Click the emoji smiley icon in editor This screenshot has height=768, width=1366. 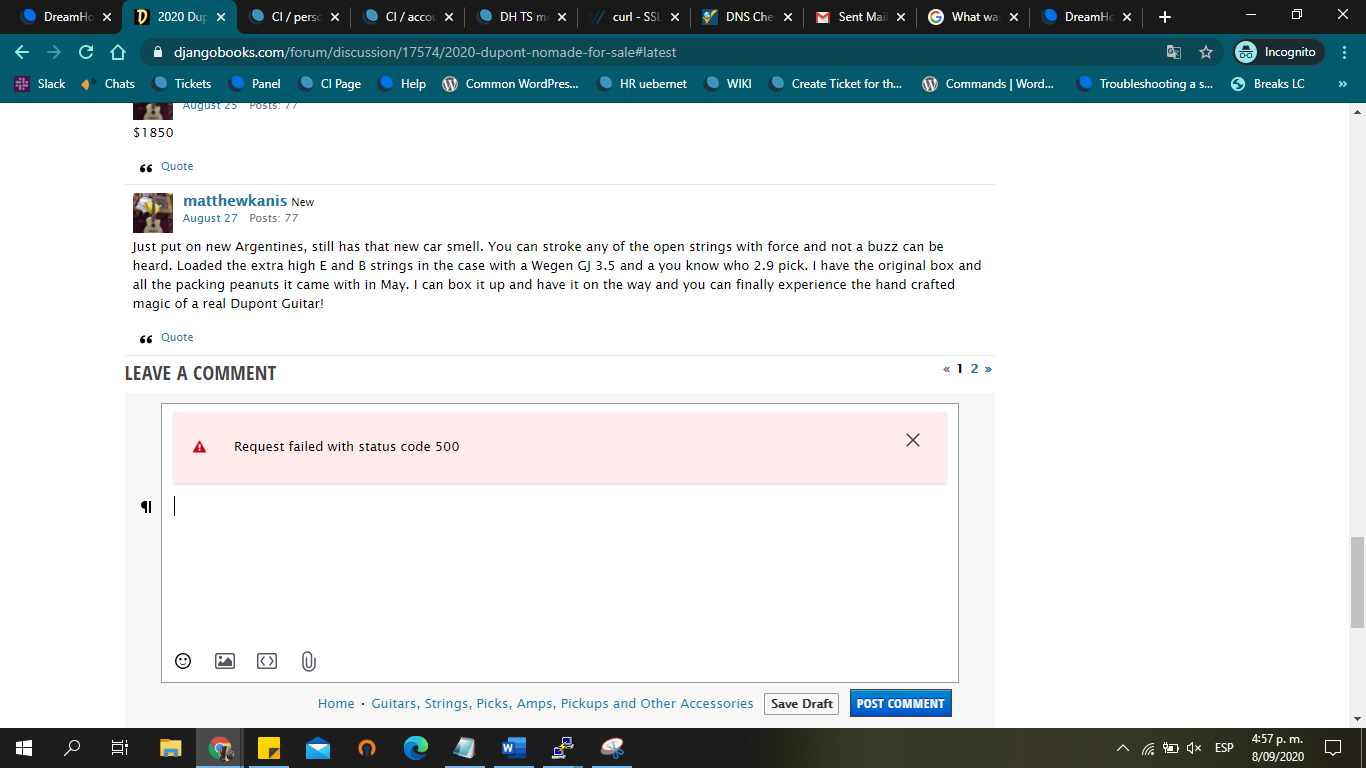pyautogui.click(x=183, y=661)
